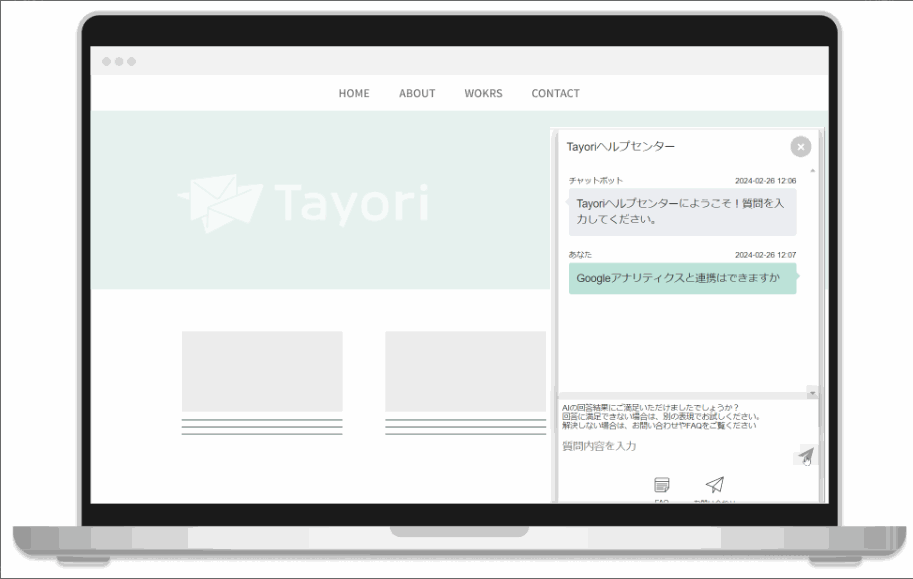The height and width of the screenshot is (579, 913).
Task: Click the Tayoriヘルプセンター chat header title
Action: [x=620, y=147]
